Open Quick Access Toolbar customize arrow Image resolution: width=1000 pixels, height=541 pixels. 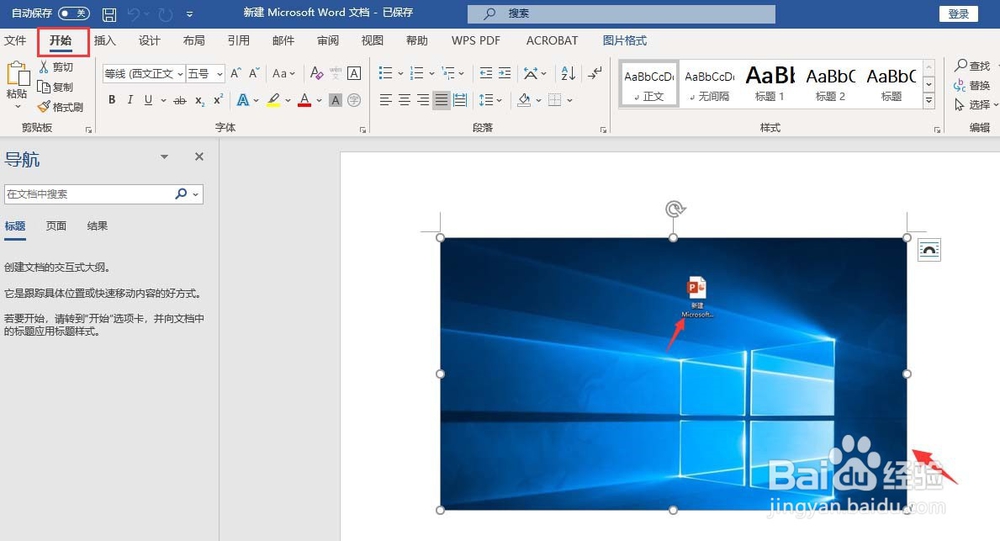(x=189, y=13)
